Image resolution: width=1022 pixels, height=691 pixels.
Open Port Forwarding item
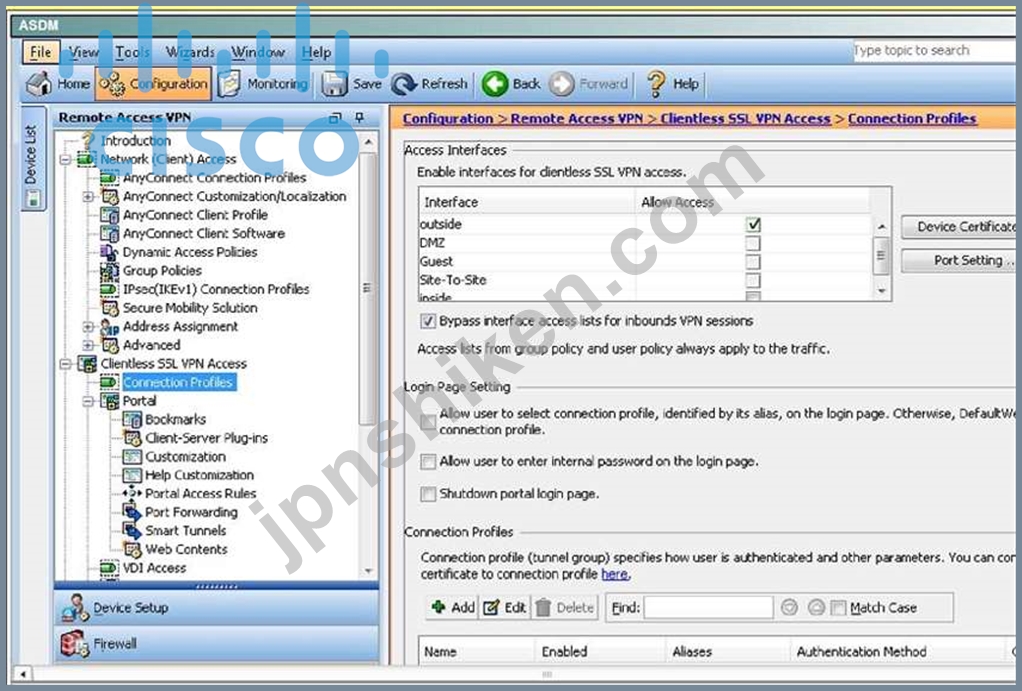[x=191, y=512]
